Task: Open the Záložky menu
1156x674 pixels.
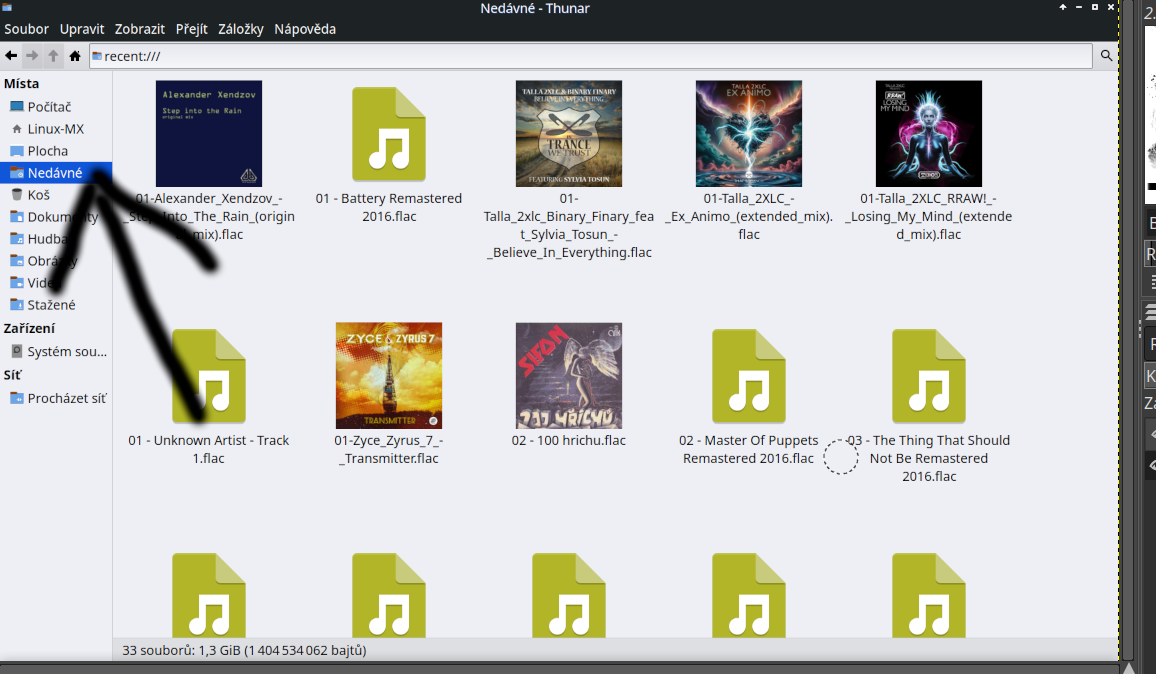Action: [241, 29]
